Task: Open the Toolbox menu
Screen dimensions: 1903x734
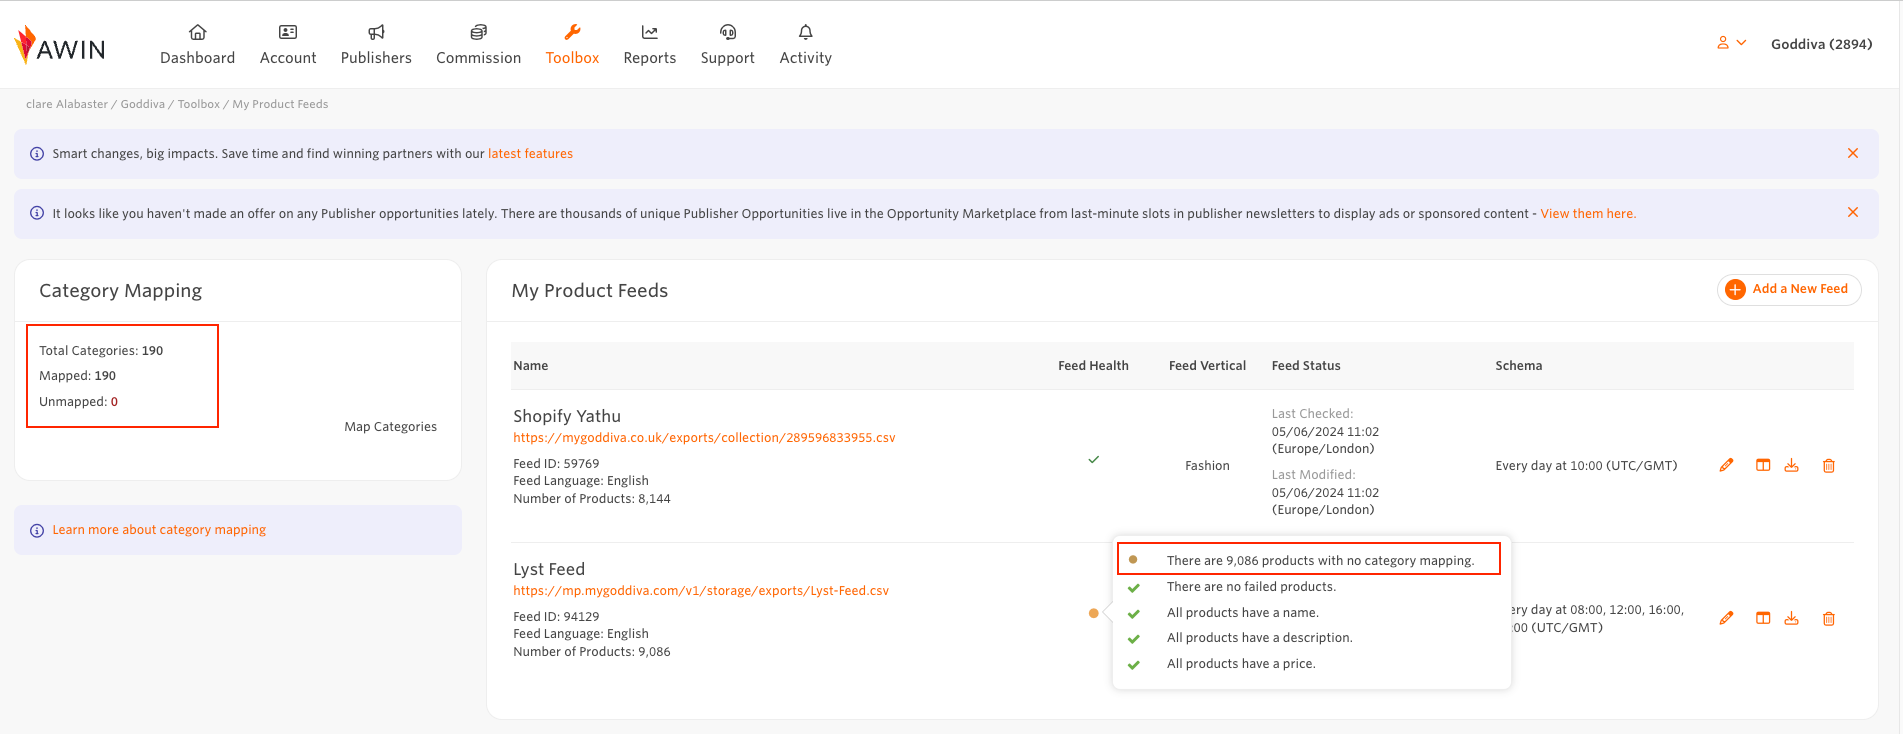Action: [572, 45]
